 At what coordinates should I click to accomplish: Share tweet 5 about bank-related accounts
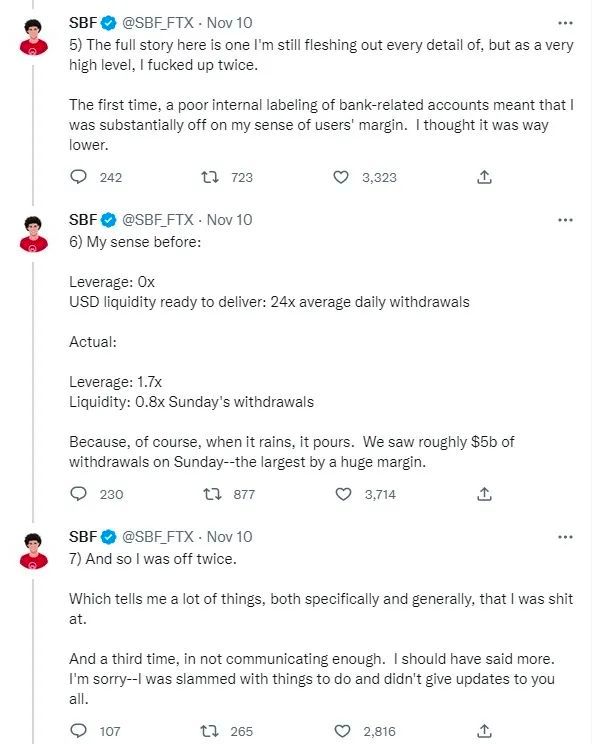click(484, 177)
